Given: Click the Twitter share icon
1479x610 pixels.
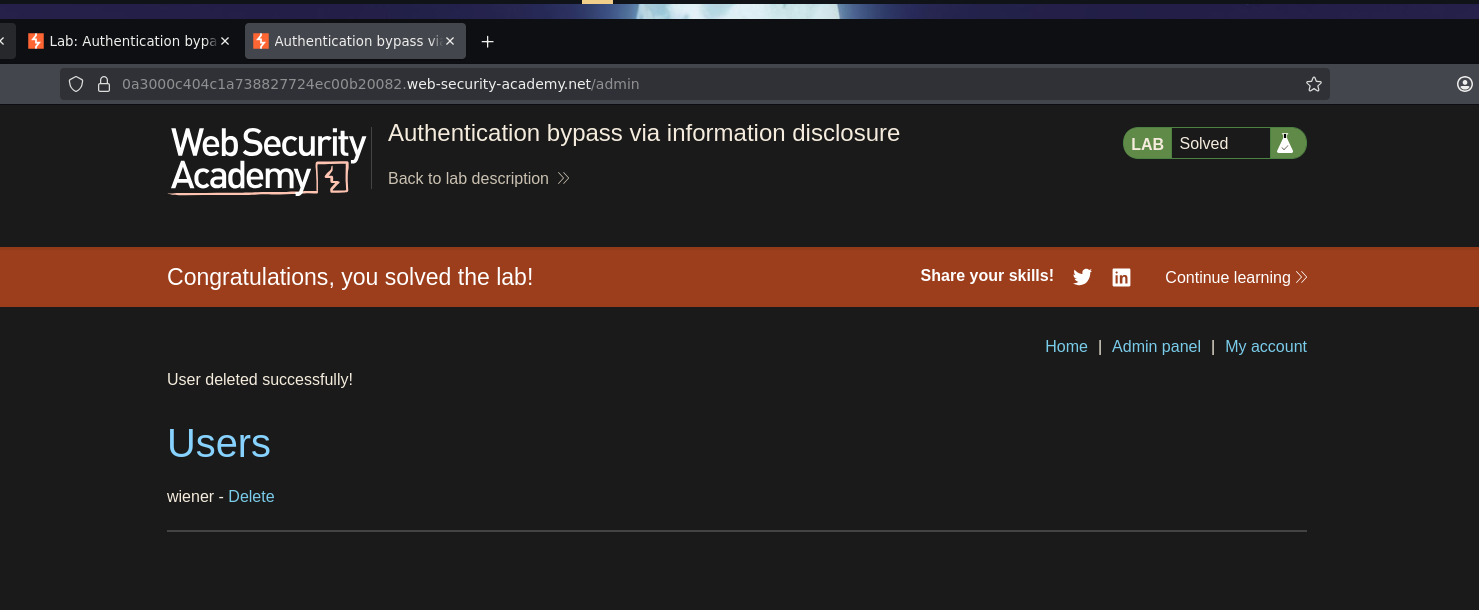Looking at the screenshot, I should [1082, 277].
